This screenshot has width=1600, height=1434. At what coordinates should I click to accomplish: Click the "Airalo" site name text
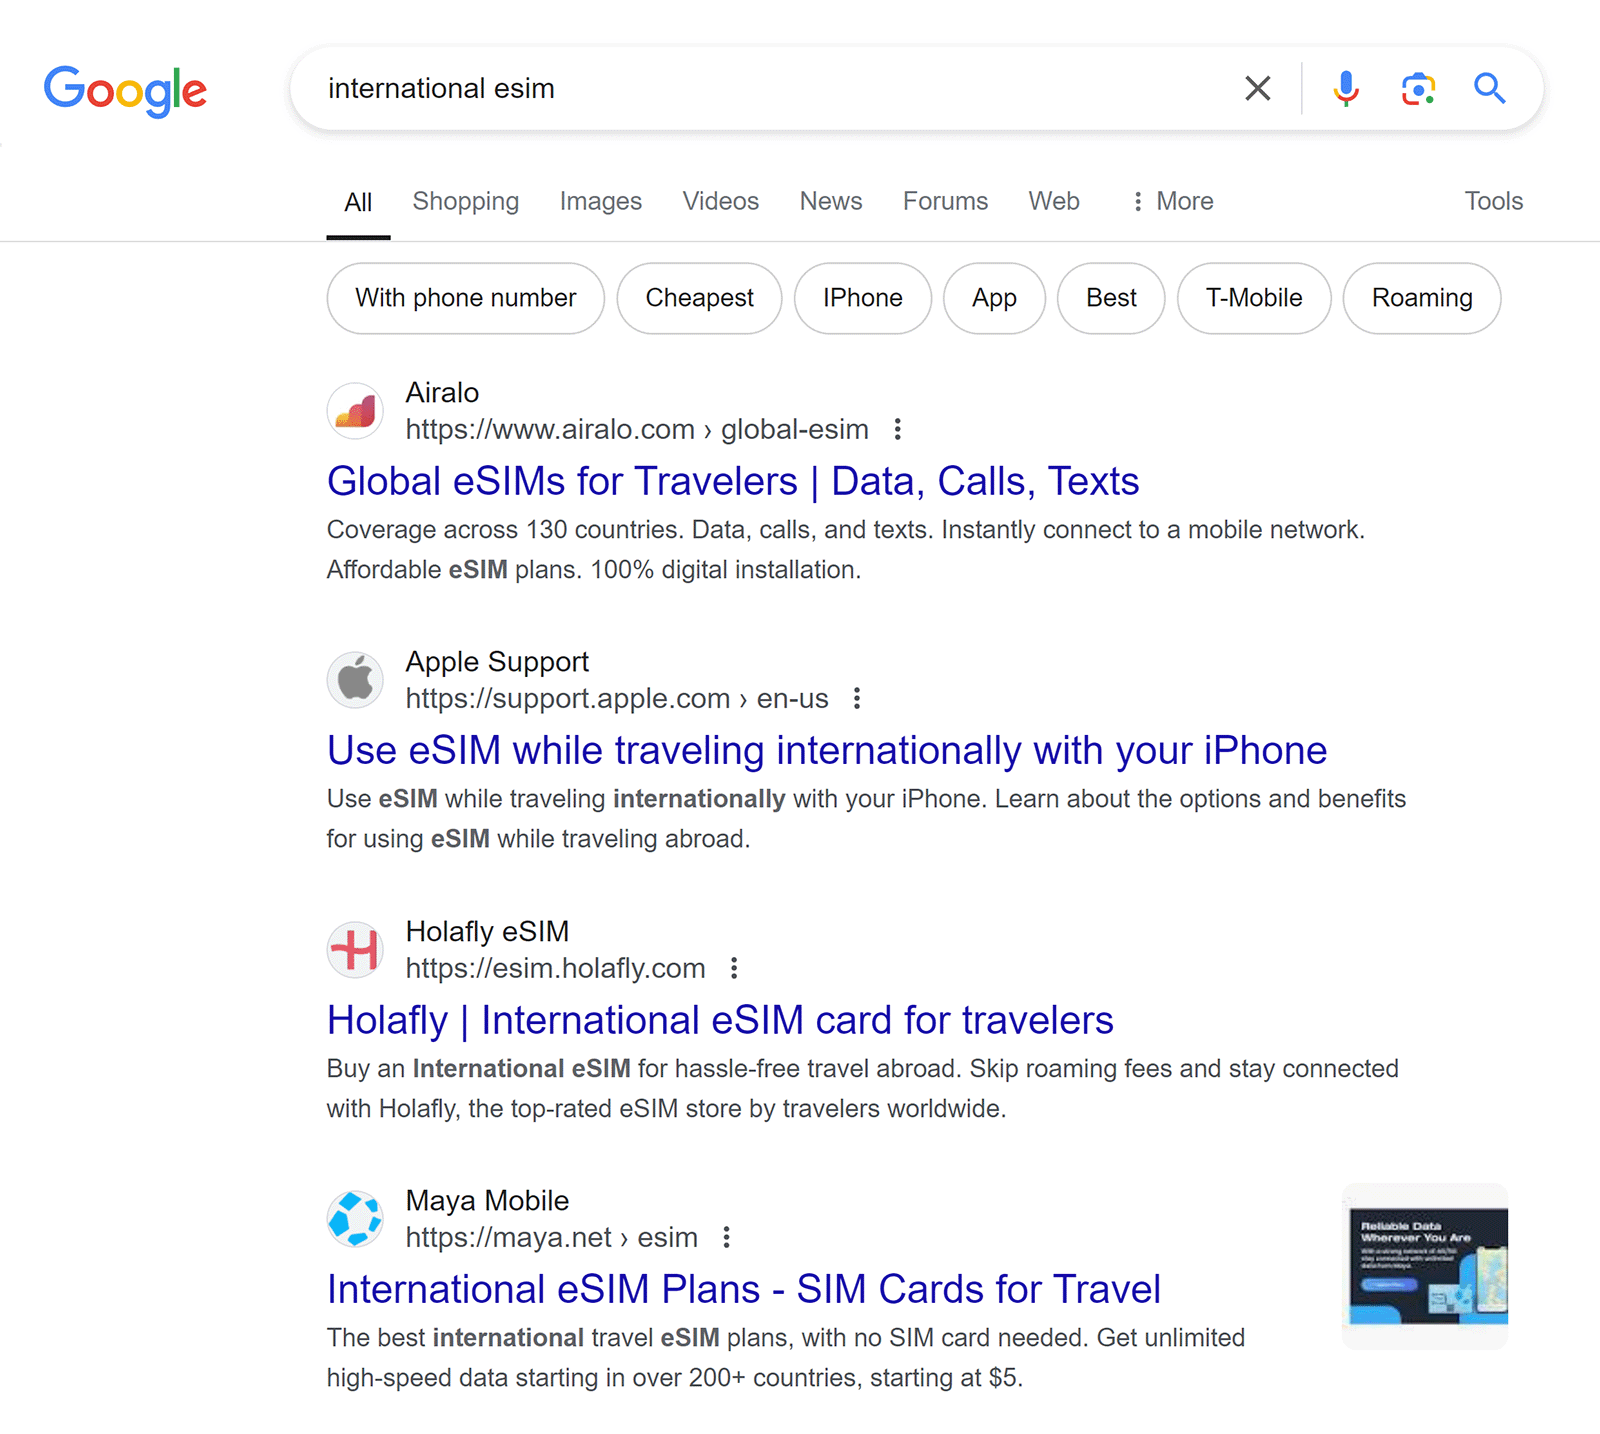[442, 392]
